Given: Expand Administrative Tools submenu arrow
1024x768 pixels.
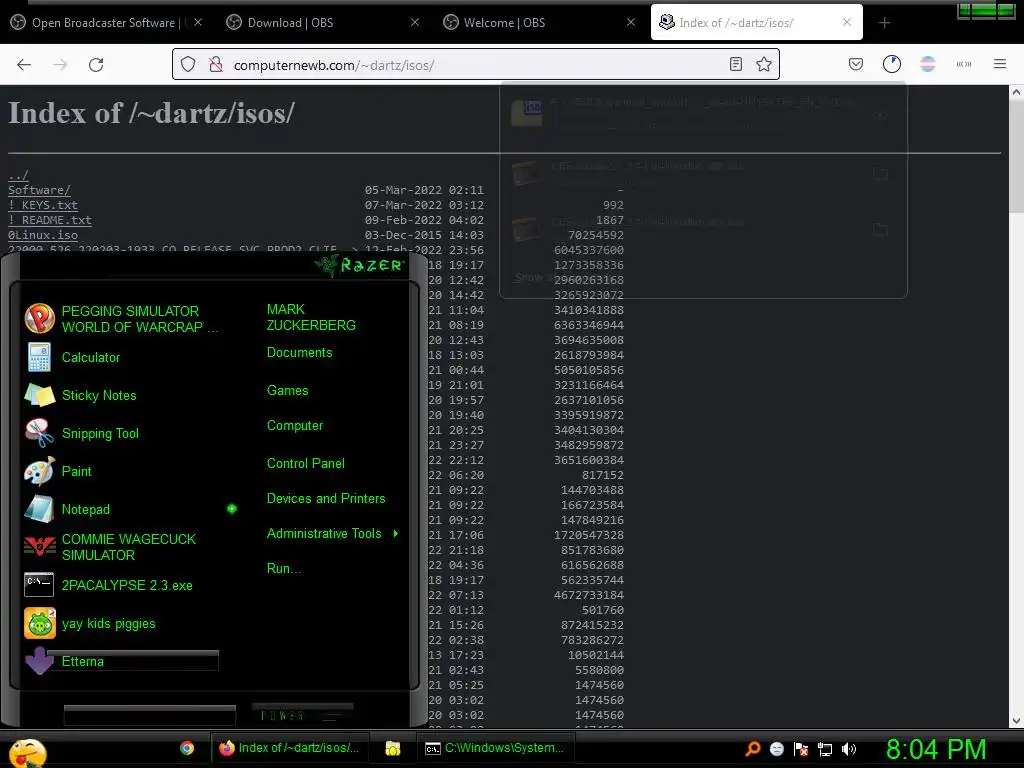Looking at the screenshot, I should (396, 534).
